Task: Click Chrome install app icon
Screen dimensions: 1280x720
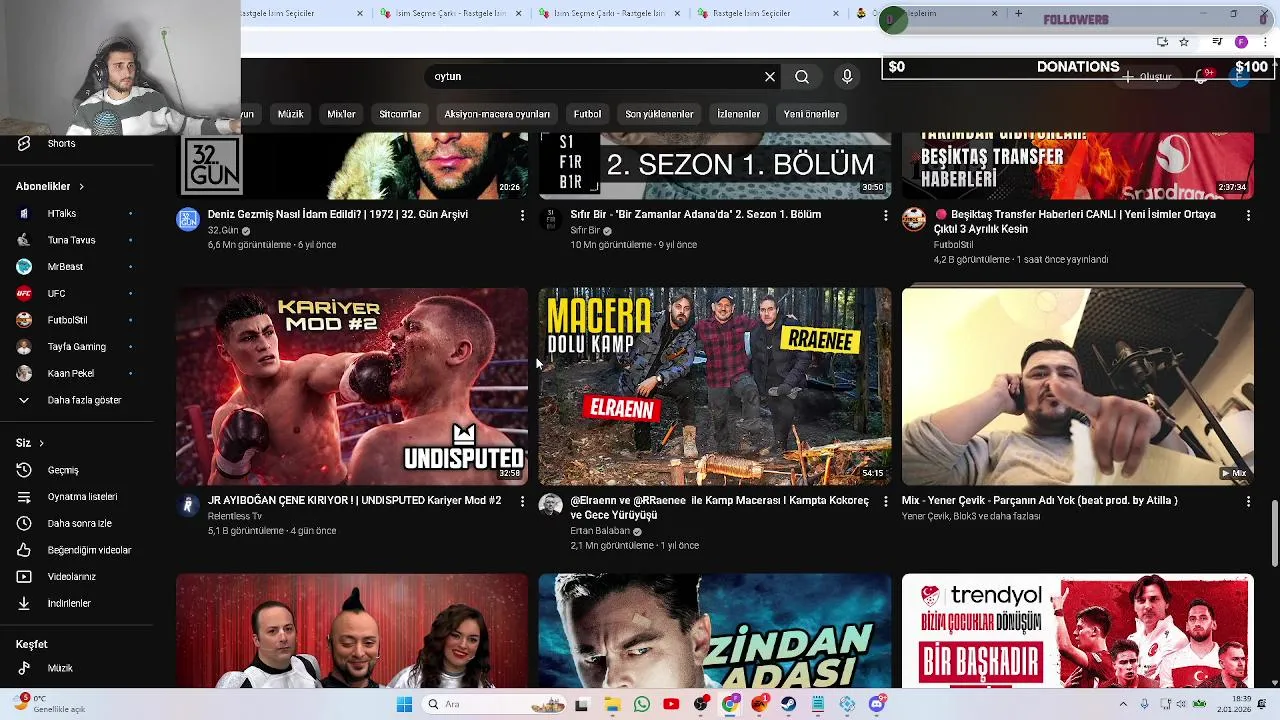Action: [1162, 42]
